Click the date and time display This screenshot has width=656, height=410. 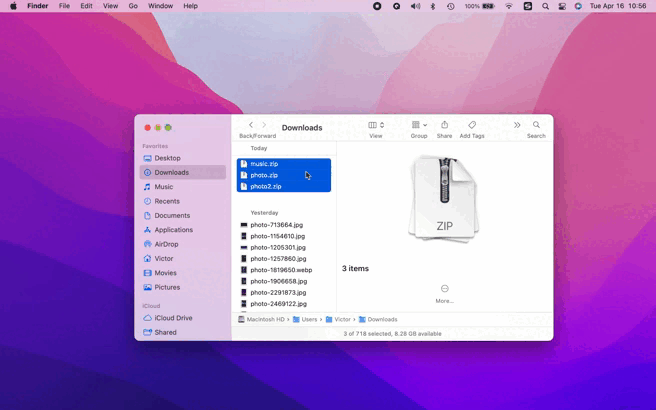(x=618, y=6)
